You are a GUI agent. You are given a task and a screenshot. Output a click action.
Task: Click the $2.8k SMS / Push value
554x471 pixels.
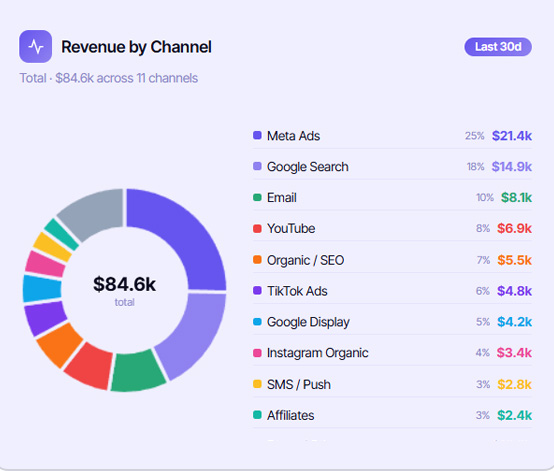(x=514, y=384)
